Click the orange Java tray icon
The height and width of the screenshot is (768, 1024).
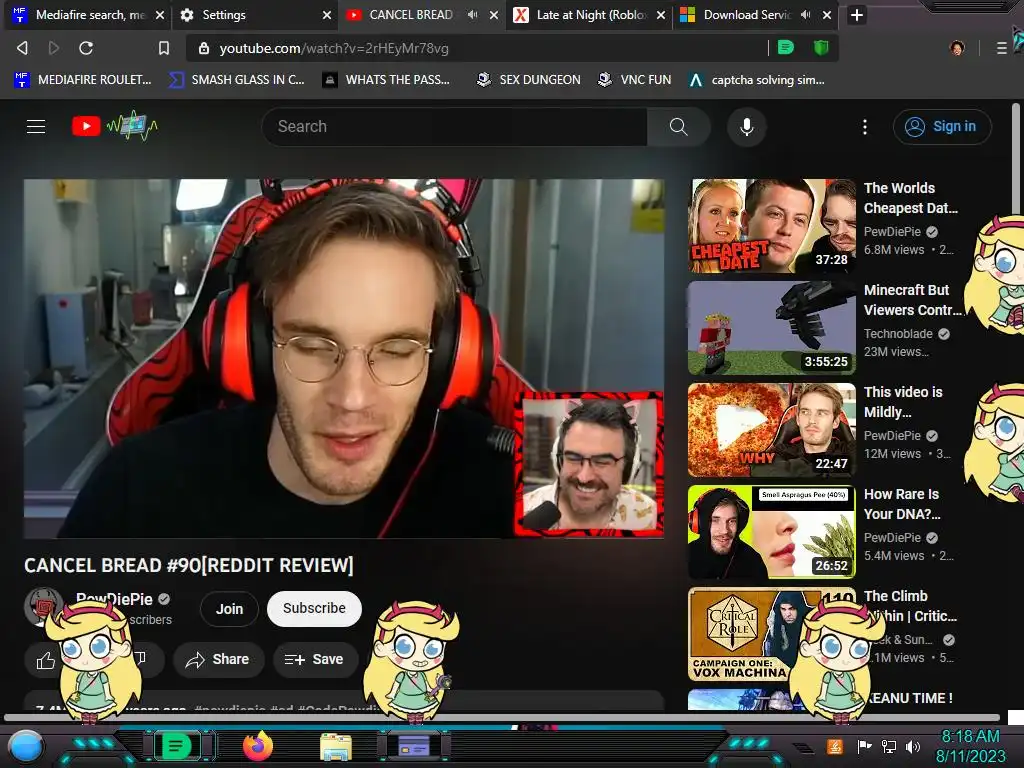click(835, 746)
